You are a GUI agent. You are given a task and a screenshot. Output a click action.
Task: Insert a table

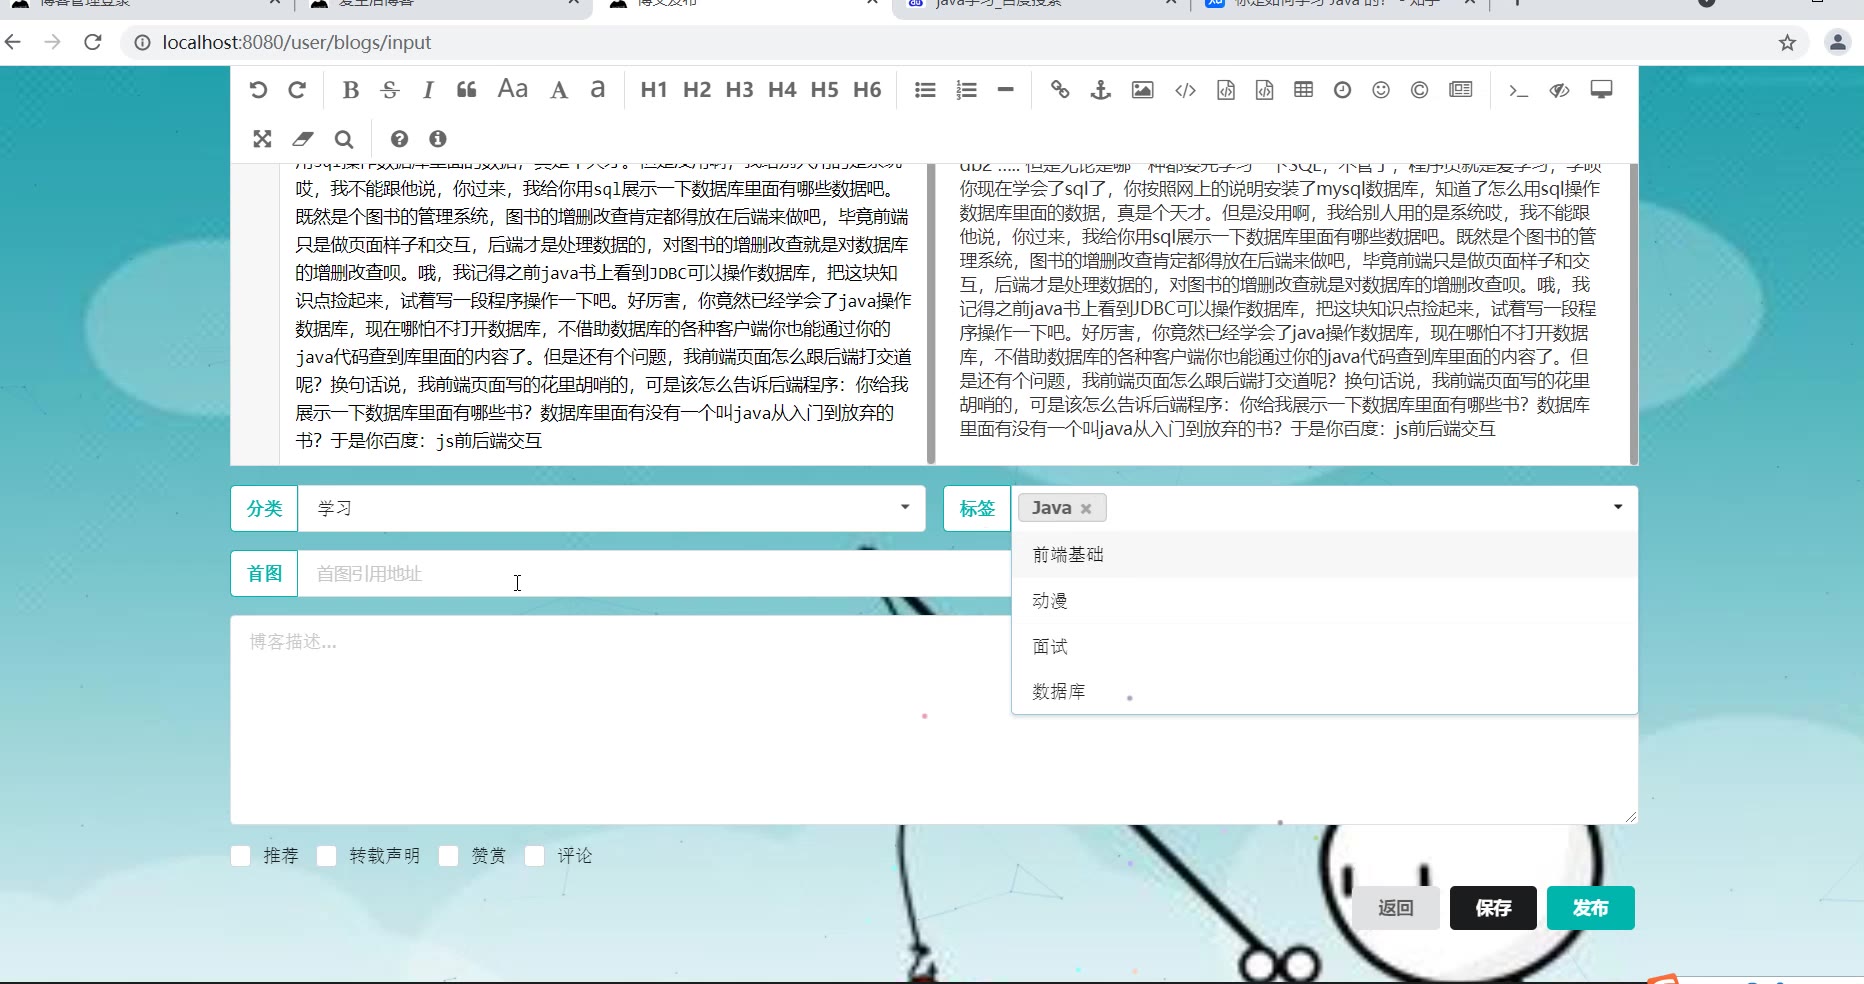(1303, 90)
